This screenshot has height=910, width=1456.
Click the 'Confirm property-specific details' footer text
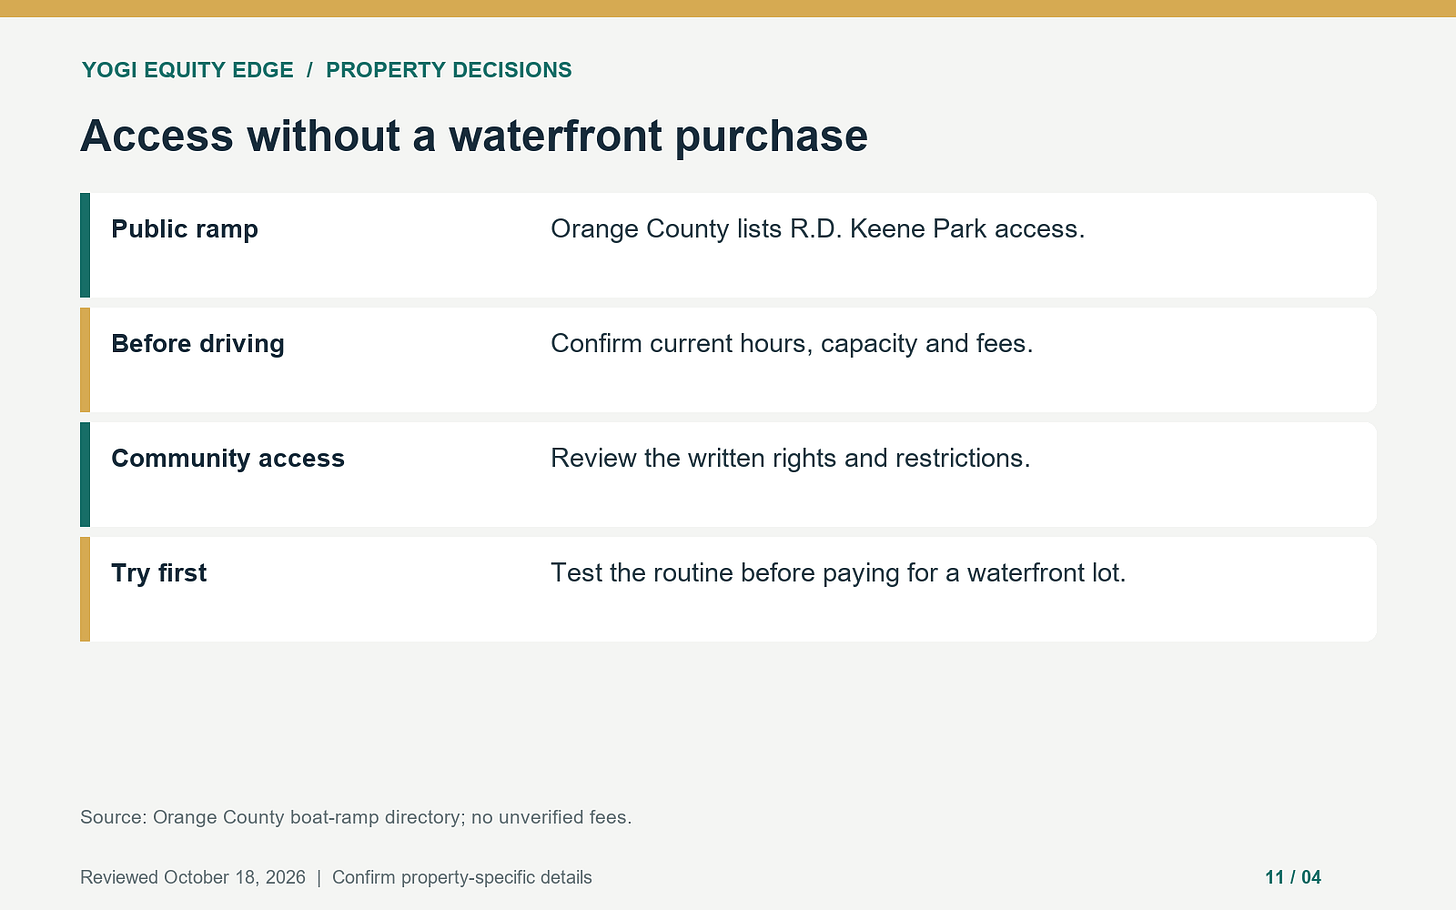(462, 877)
